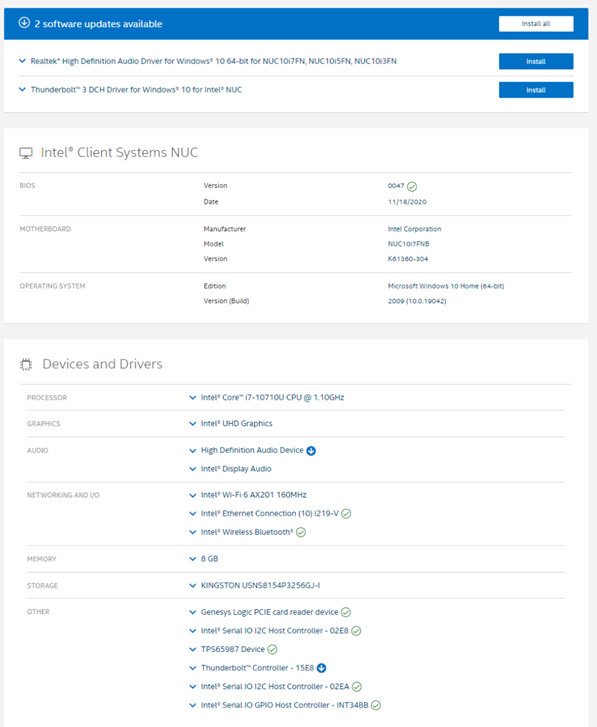
Task: Install the Realtek High Definition Audio Driver
Action: [536, 61]
